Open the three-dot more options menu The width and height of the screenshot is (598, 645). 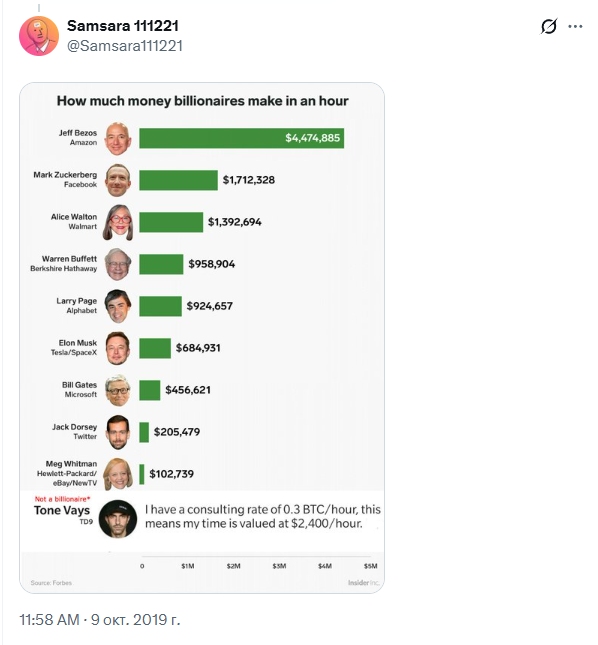(x=575, y=26)
